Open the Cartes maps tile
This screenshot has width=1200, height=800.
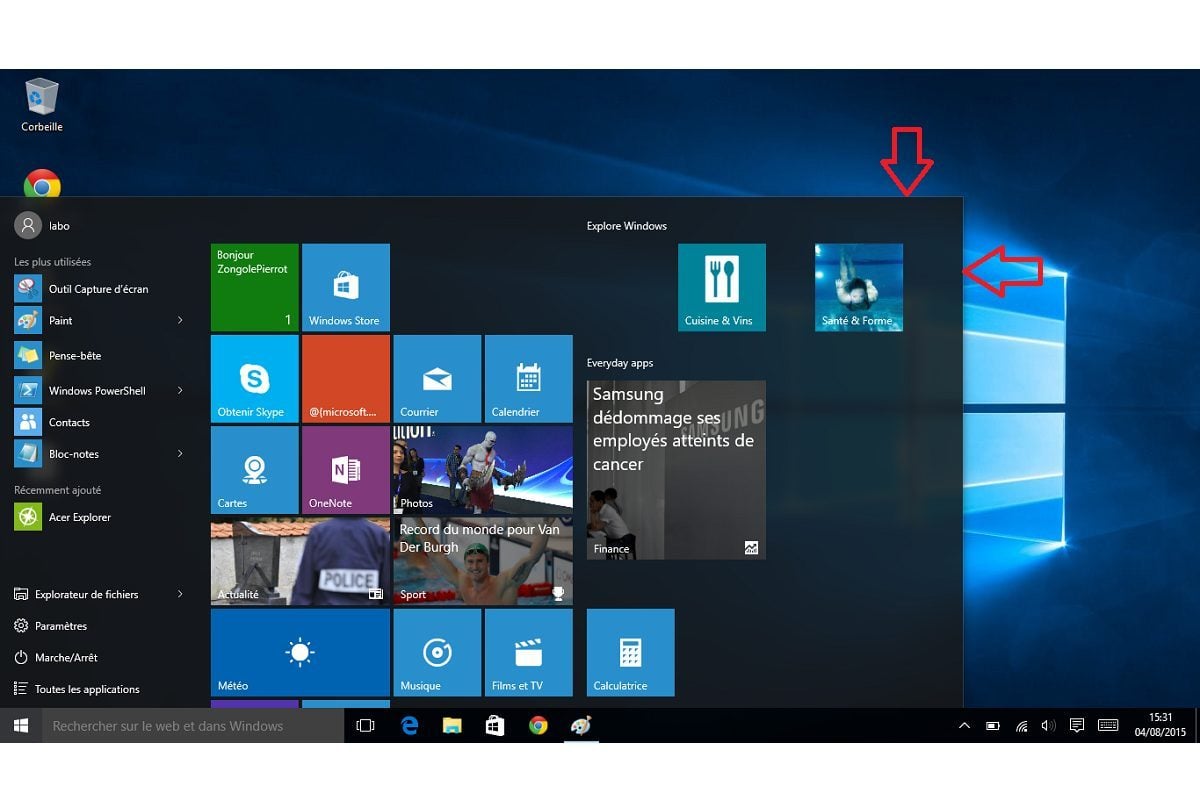pyautogui.click(x=255, y=470)
